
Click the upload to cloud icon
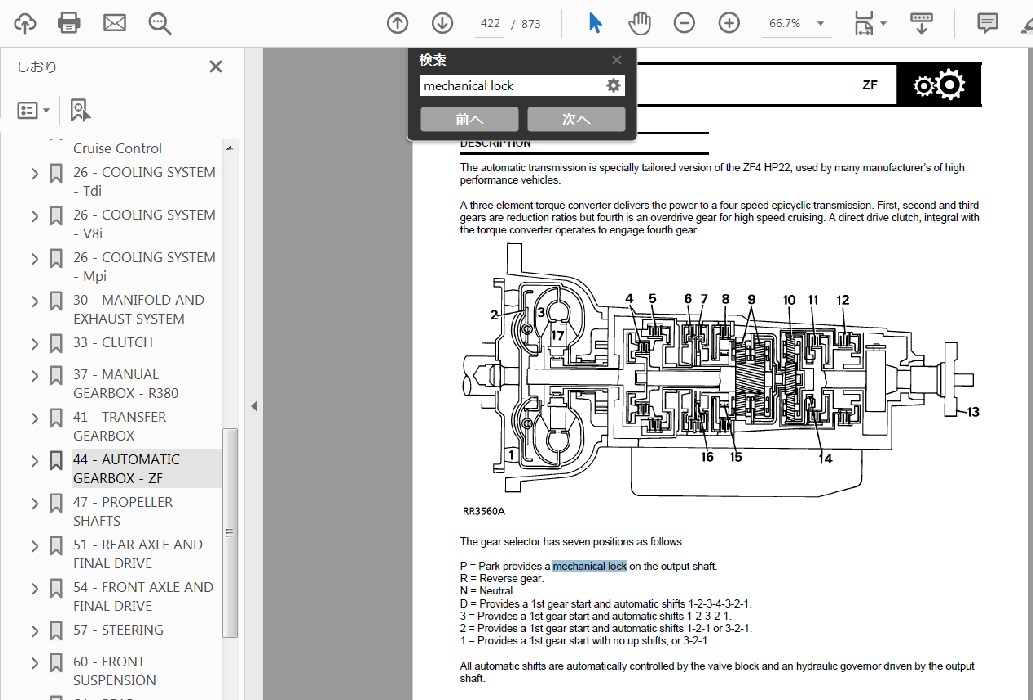pyautogui.click(x=25, y=23)
